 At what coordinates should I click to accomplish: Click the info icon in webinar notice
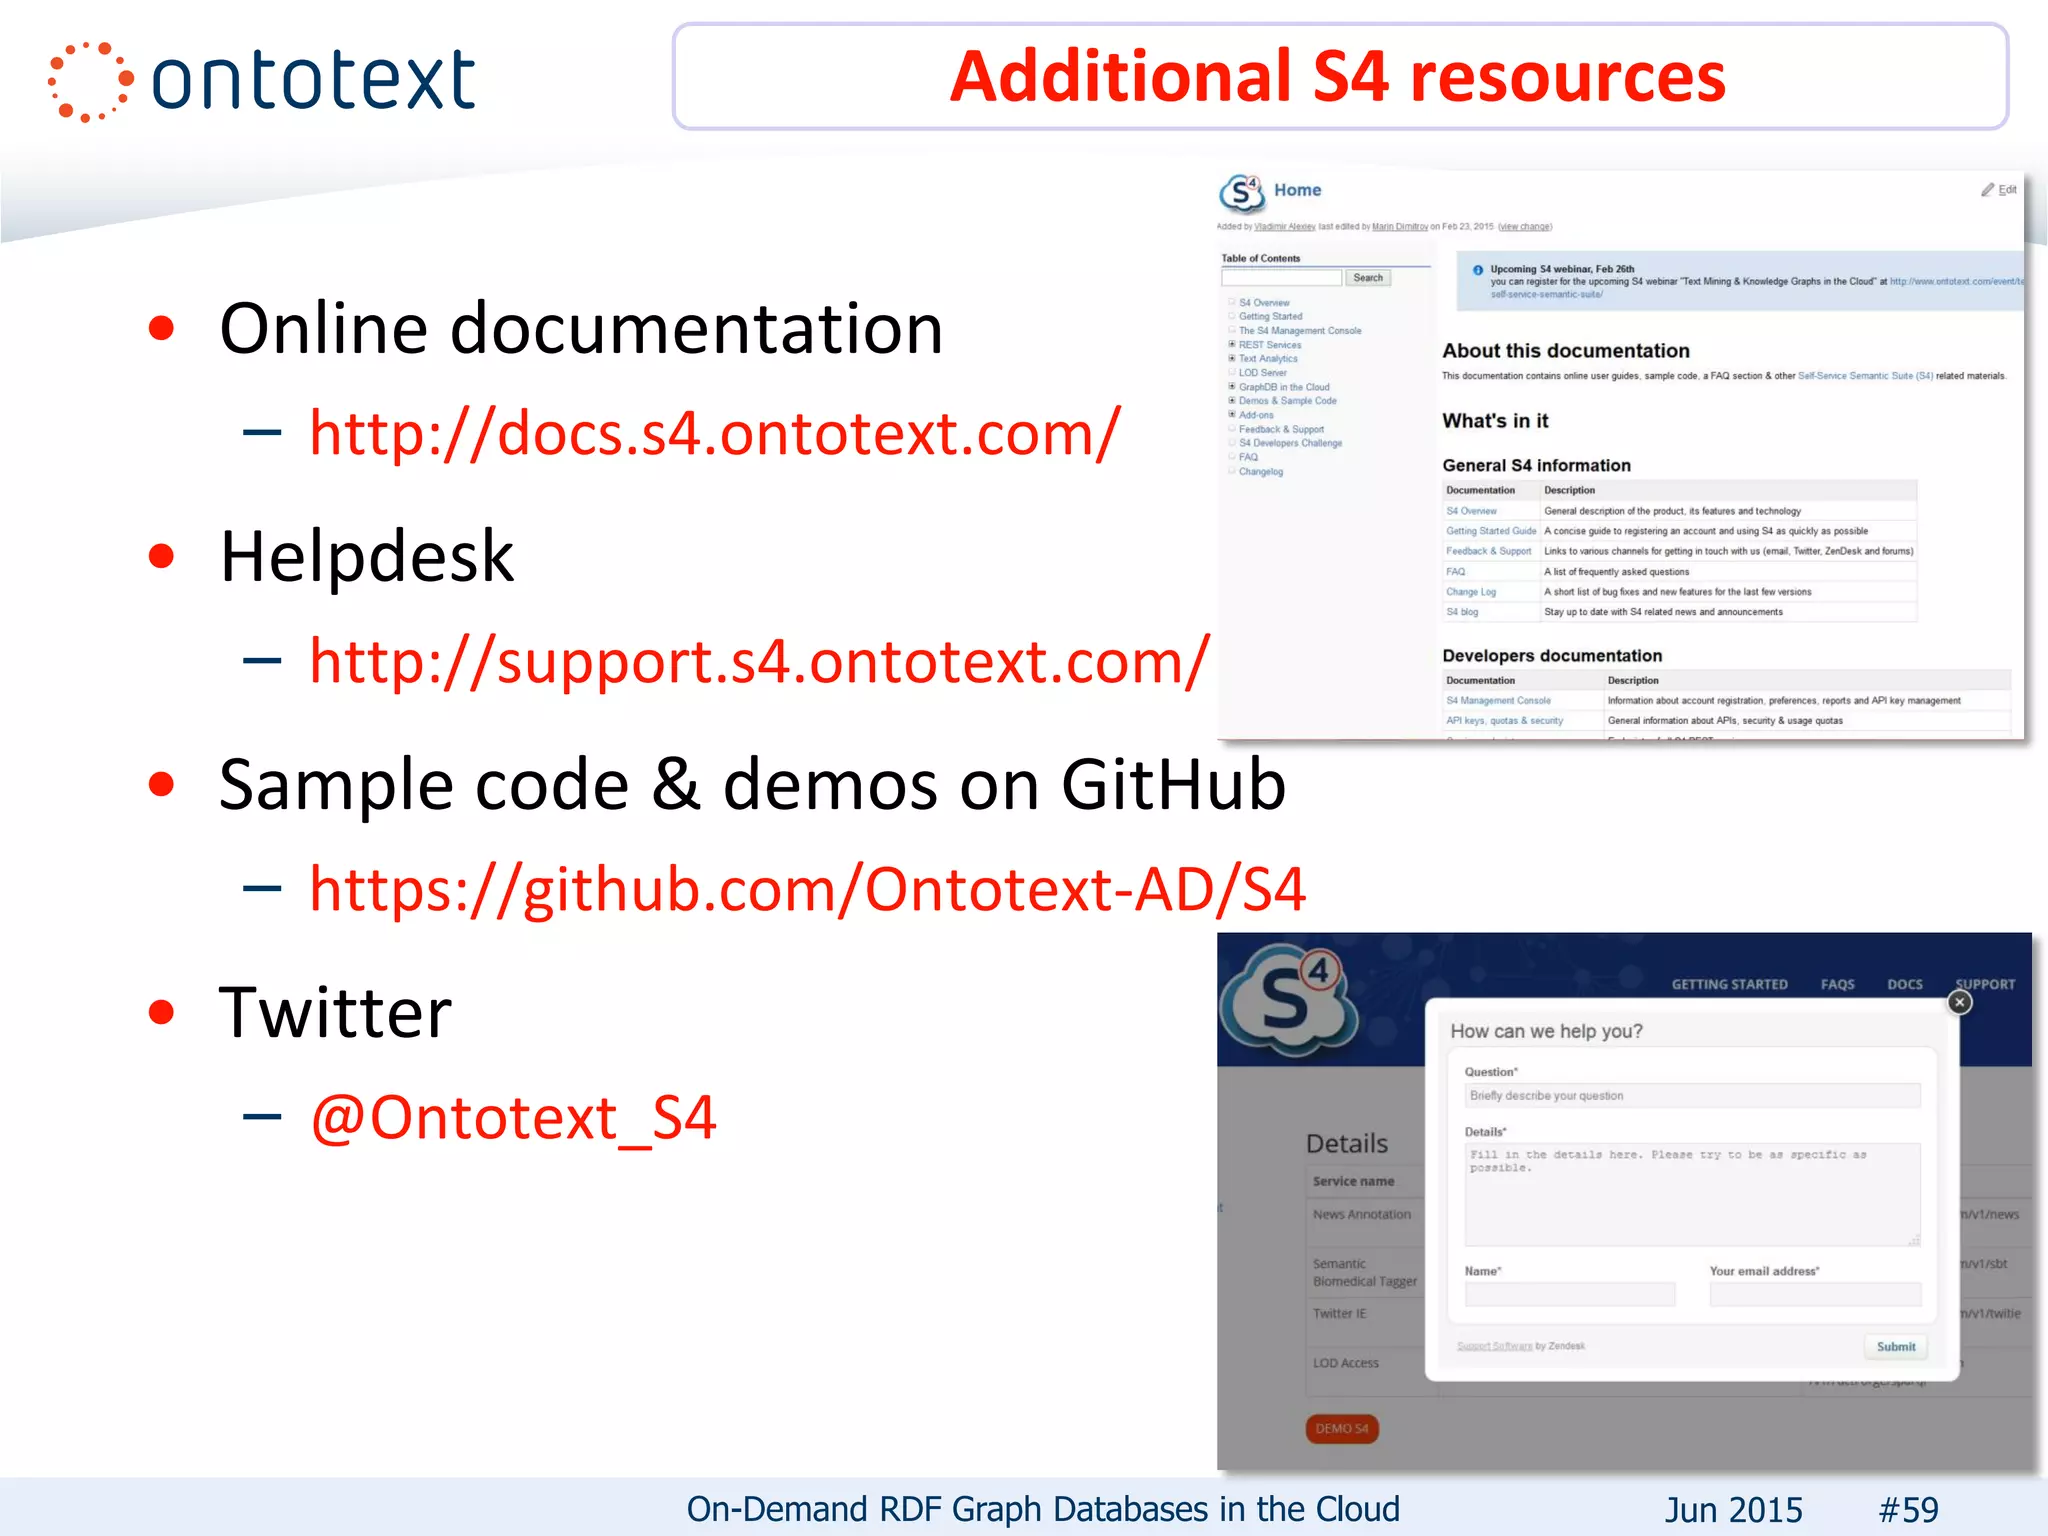[1478, 270]
